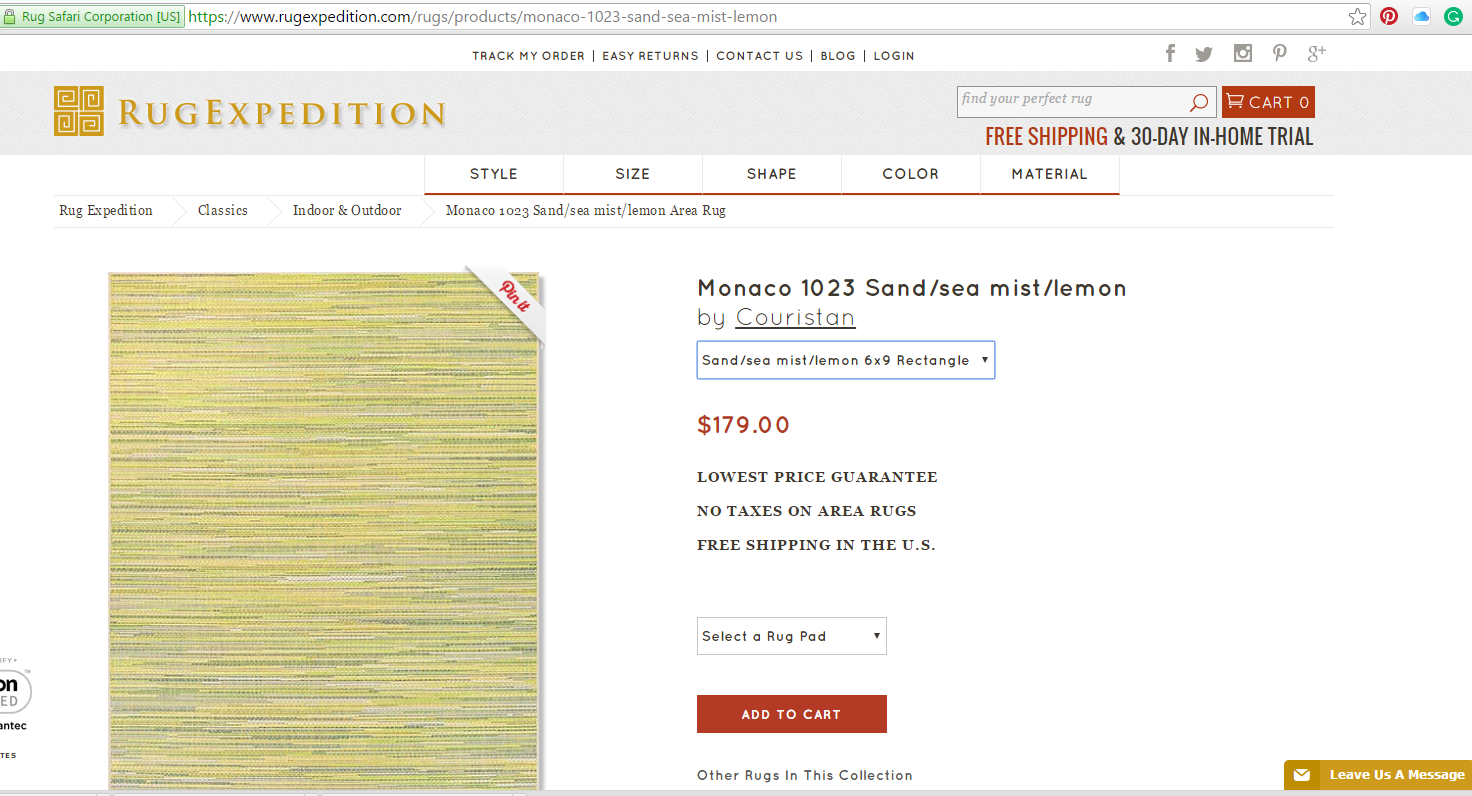Click the search magnifier icon
The width and height of the screenshot is (1472, 796).
tap(1198, 101)
